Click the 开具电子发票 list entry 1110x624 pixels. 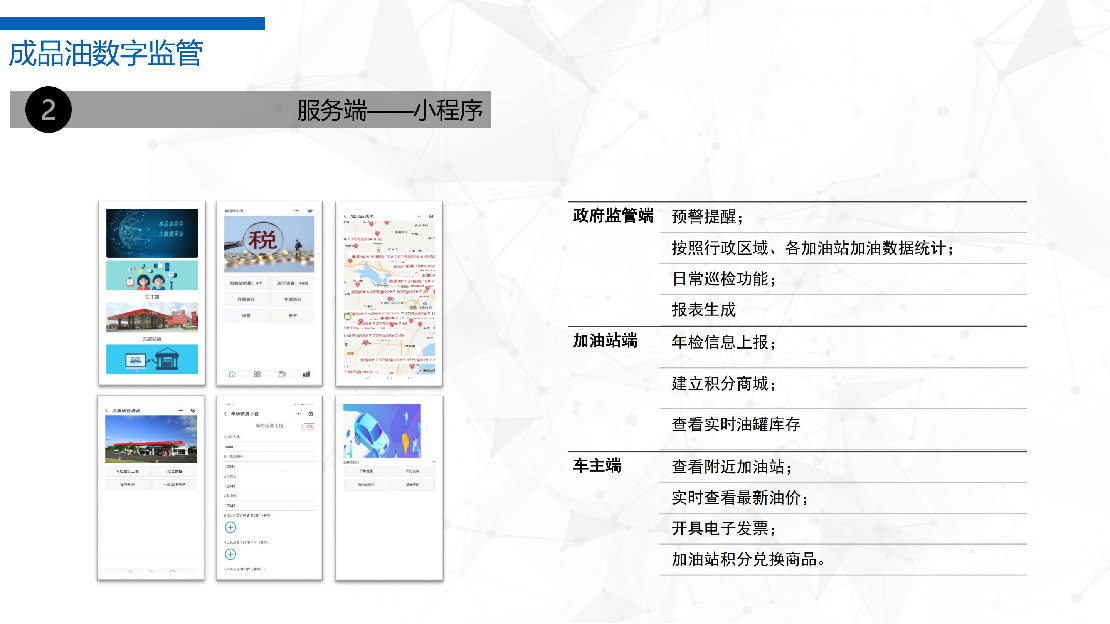pos(723,528)
